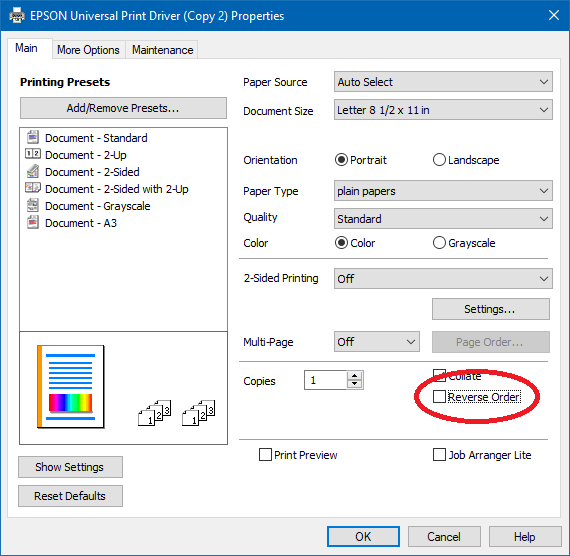Open the Paper Source dropdown

[x=443, y=82]
